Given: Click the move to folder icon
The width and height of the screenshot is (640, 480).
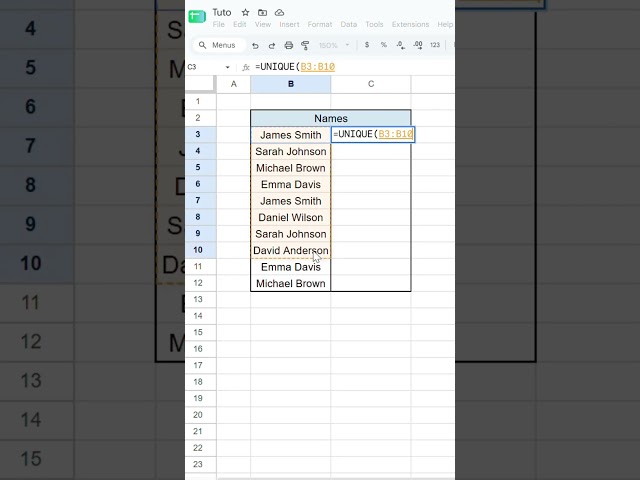Looking at the screenshot, I should click(262, 13).
